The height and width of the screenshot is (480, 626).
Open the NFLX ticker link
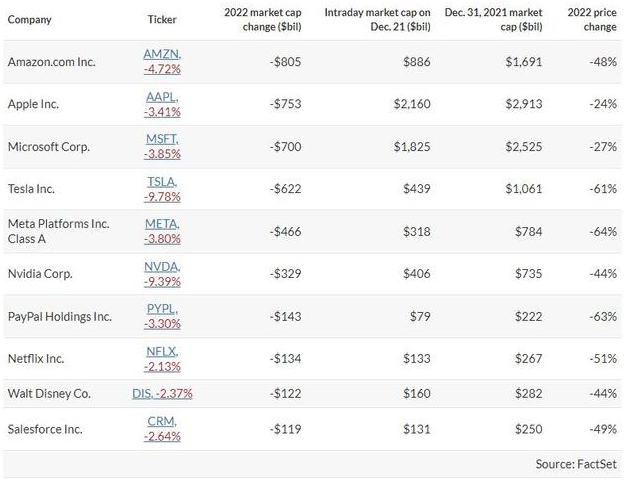point(161,351)
